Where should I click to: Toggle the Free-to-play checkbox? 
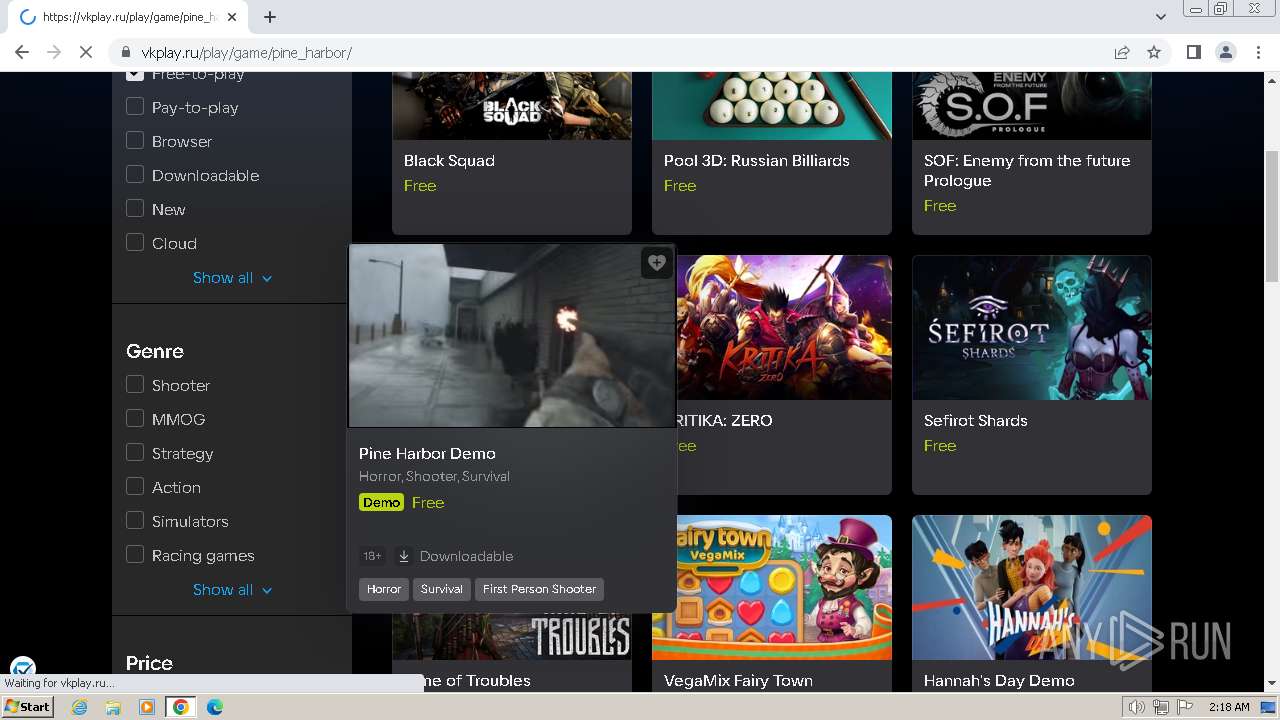pos(135,76)
